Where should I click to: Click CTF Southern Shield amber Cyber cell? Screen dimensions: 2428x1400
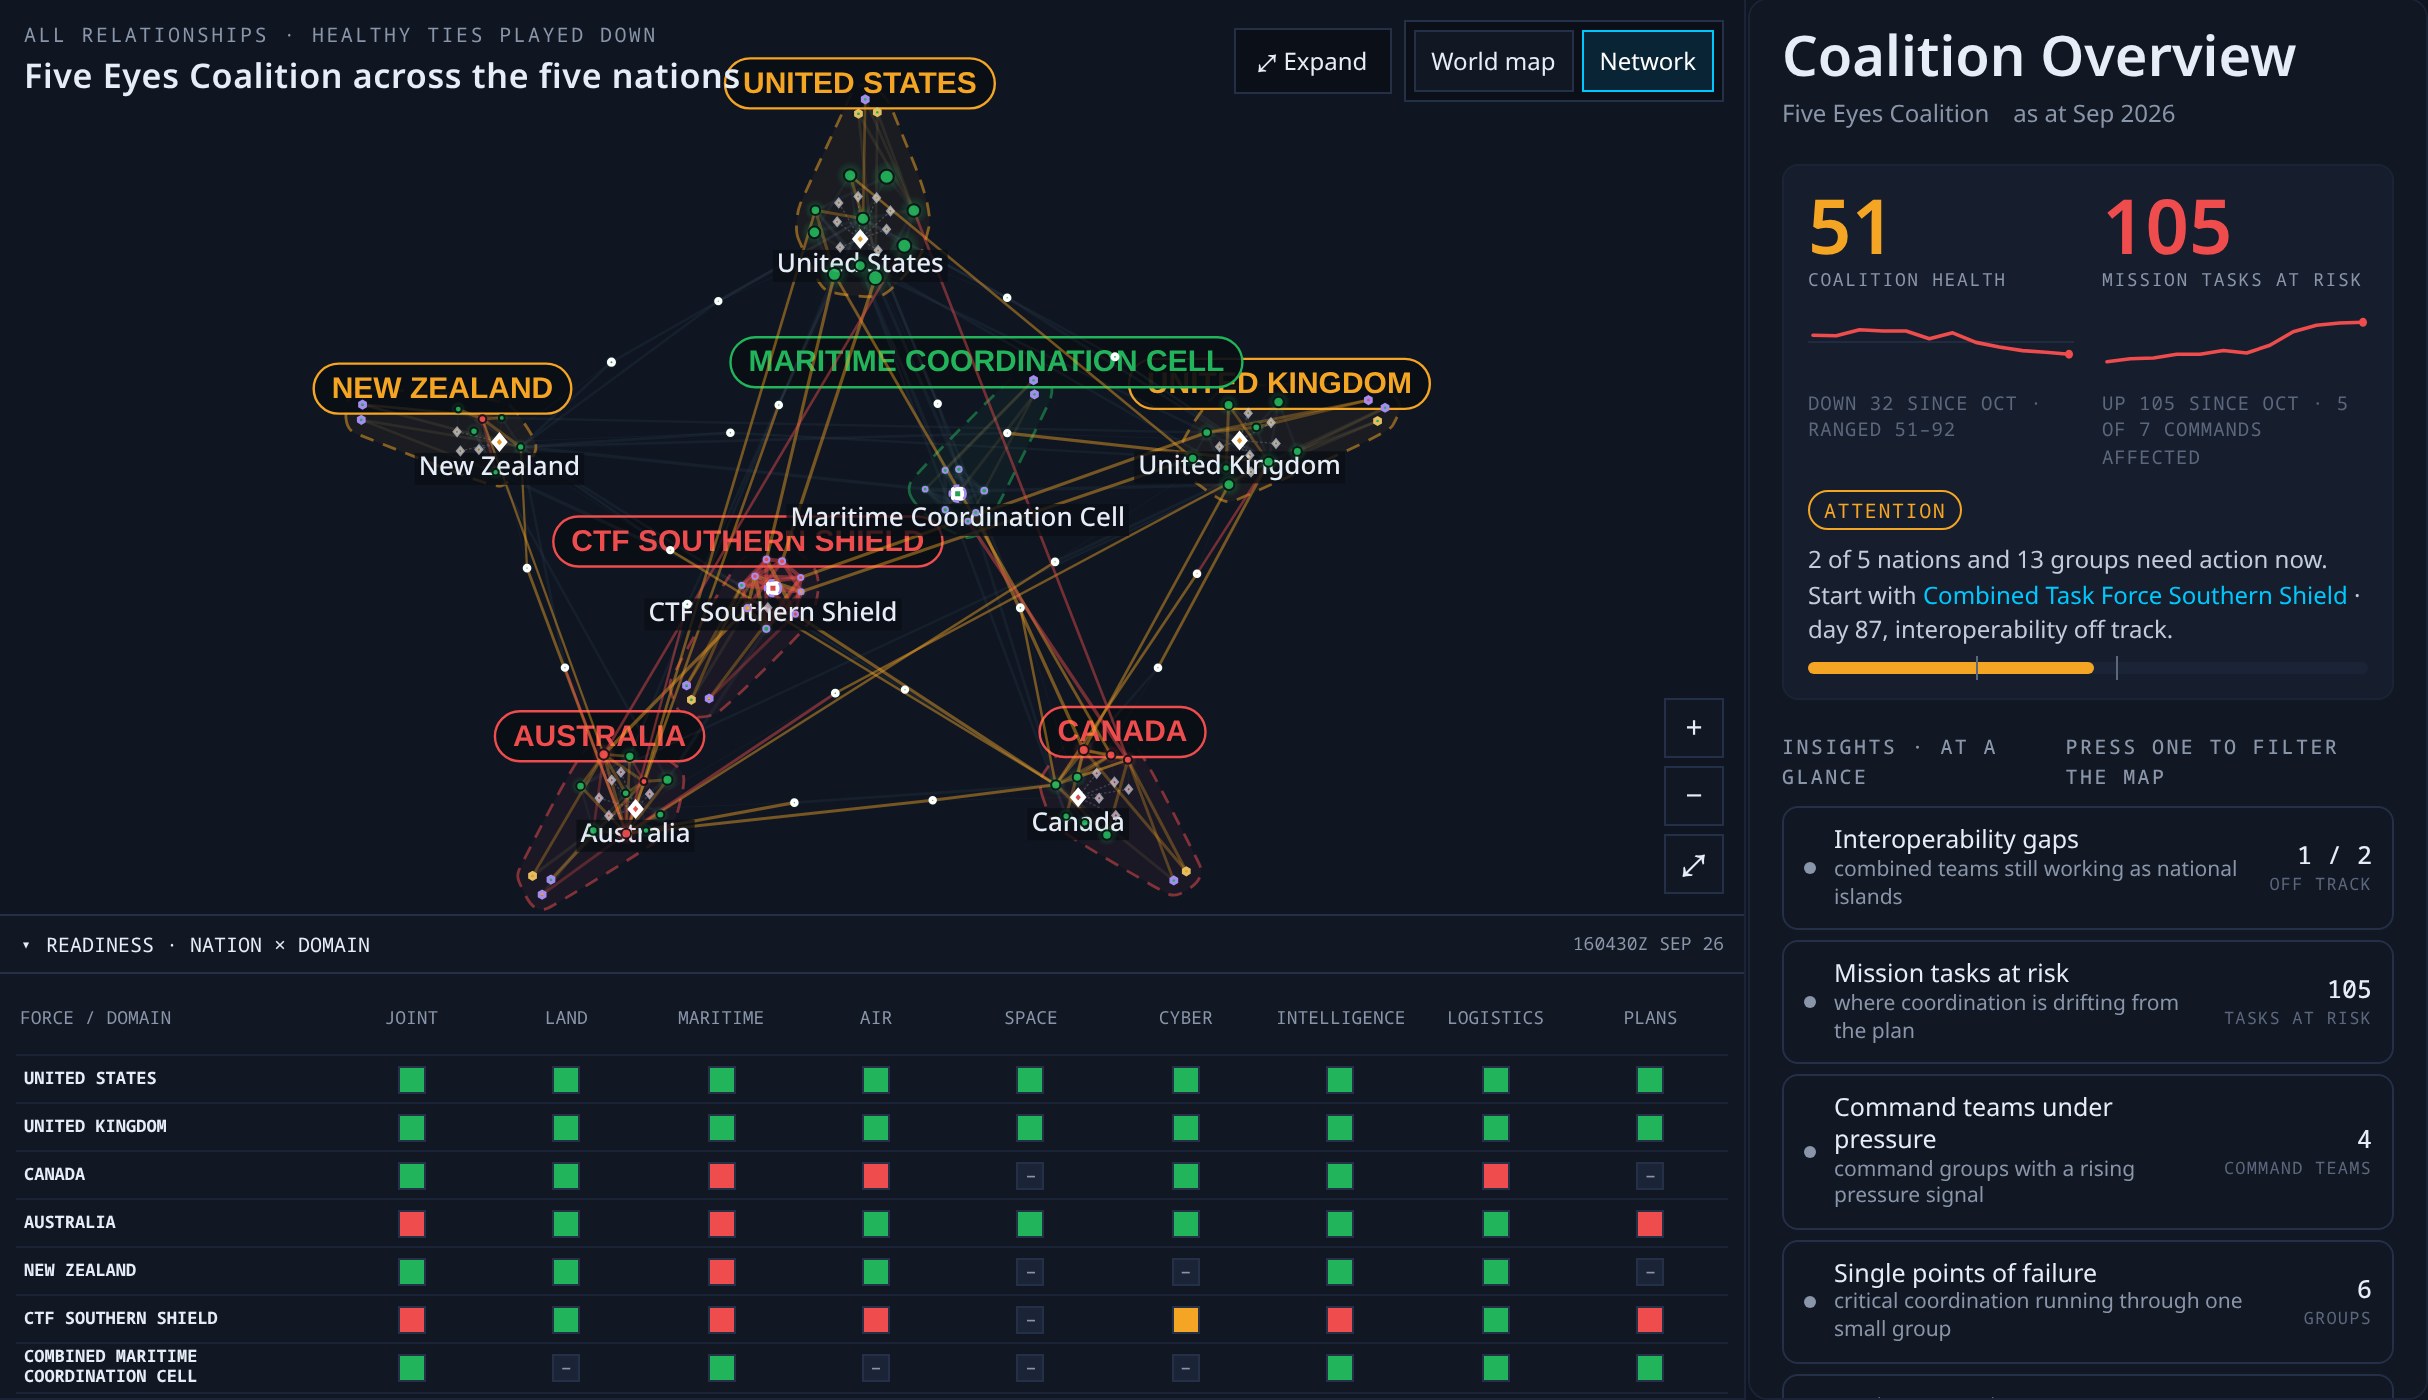point(1185,1320)
